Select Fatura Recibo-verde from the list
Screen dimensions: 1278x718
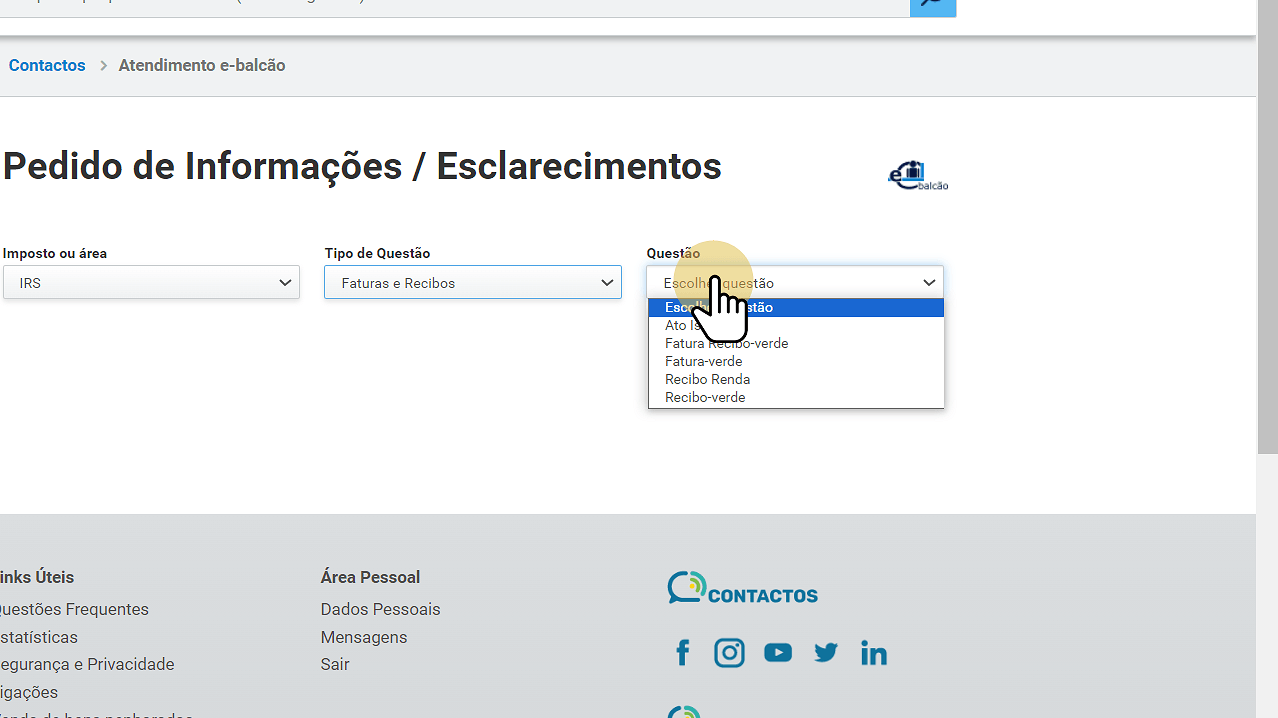pyautogui.click(x=726, y=343)
